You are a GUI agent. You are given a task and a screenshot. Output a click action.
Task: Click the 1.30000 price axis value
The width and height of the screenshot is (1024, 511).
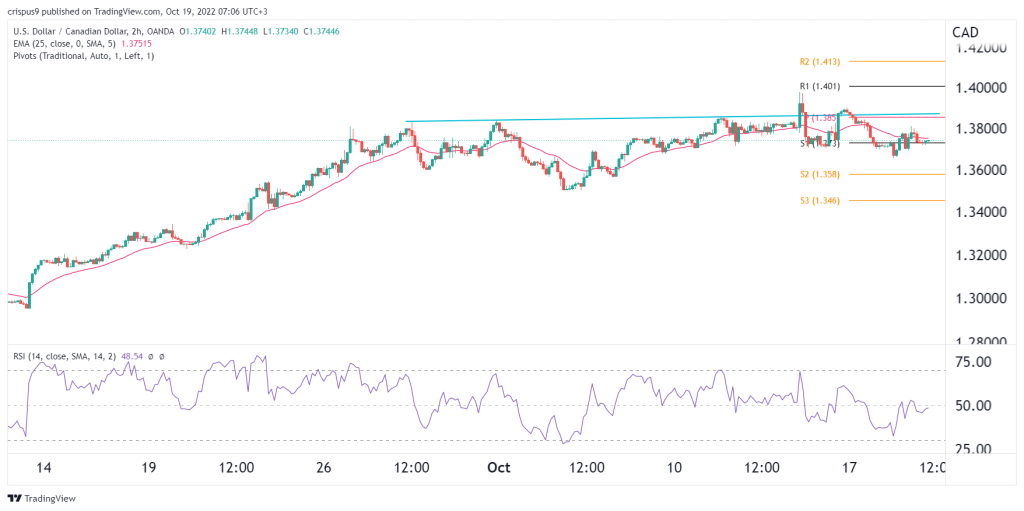[982, 298]
